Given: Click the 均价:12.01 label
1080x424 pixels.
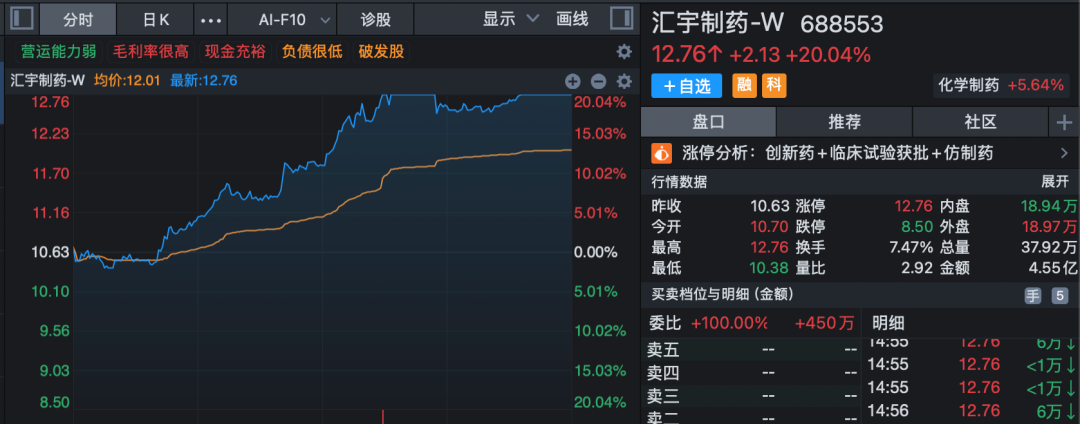Looking at the screenshot, I should (x=127, y=81).
